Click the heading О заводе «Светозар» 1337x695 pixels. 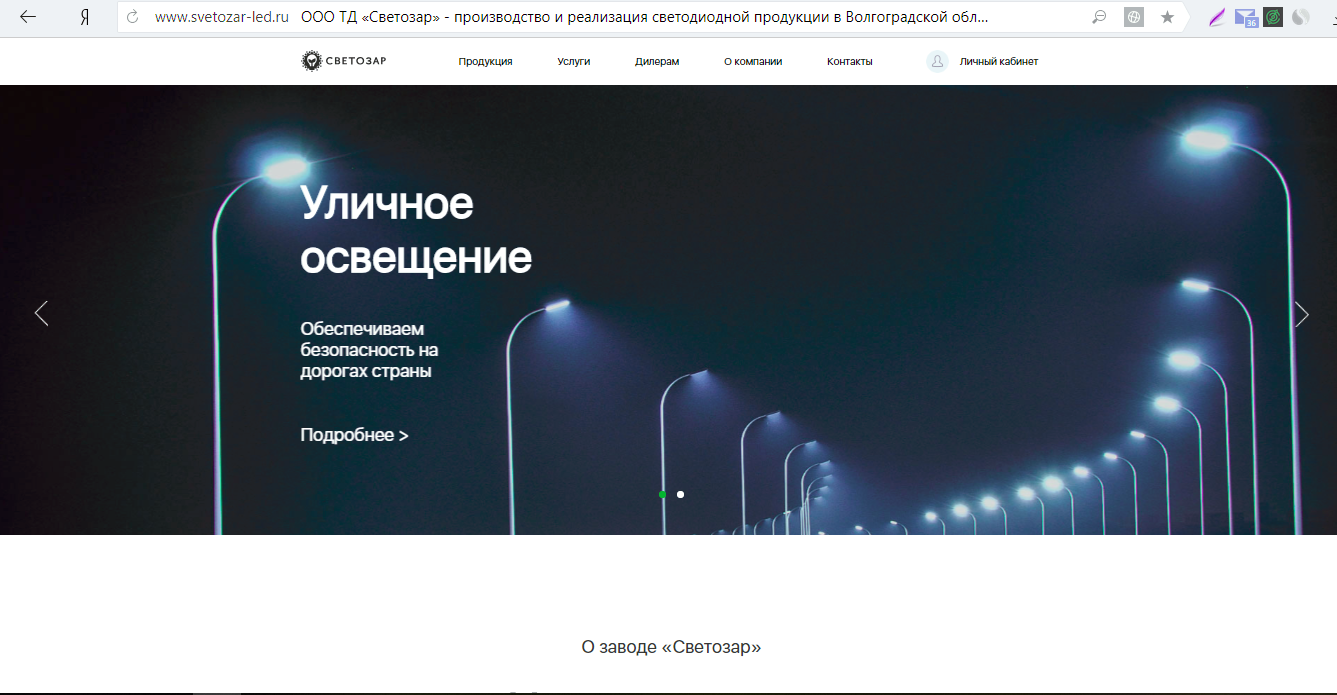[671, 647]
